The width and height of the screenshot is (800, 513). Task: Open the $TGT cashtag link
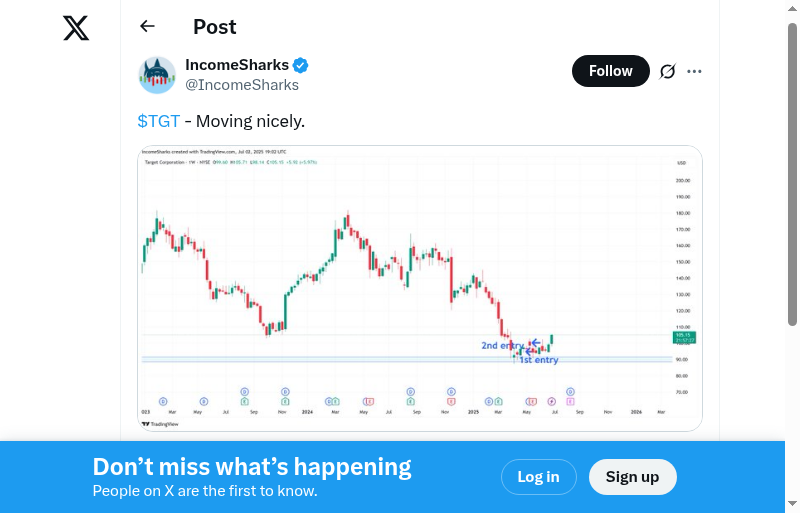tap(159, 121)
